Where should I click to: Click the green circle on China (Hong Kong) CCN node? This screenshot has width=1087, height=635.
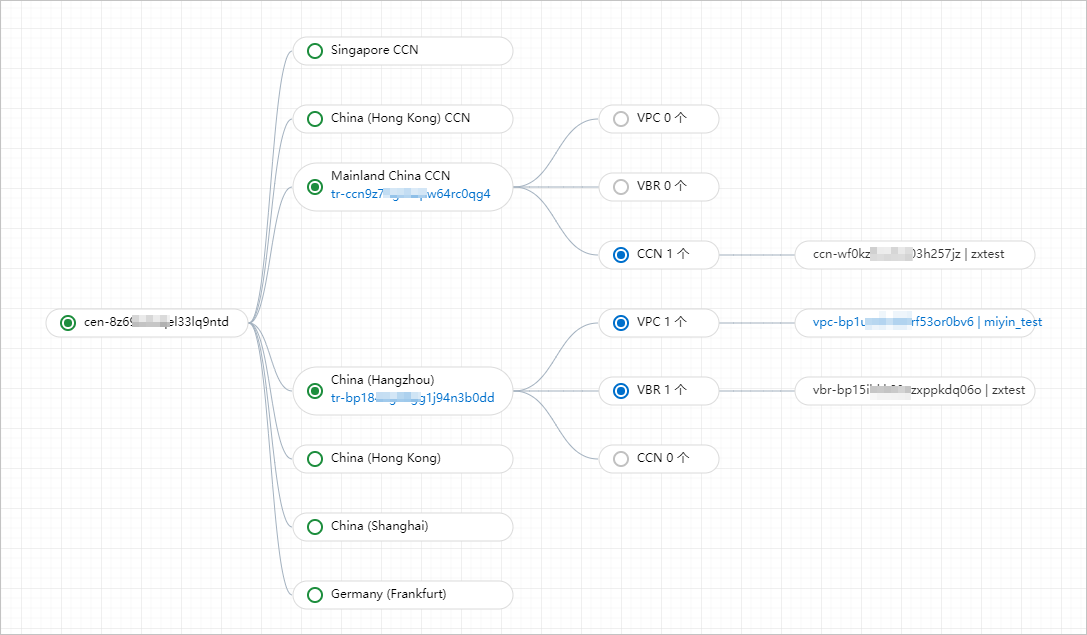click(315, 119)
